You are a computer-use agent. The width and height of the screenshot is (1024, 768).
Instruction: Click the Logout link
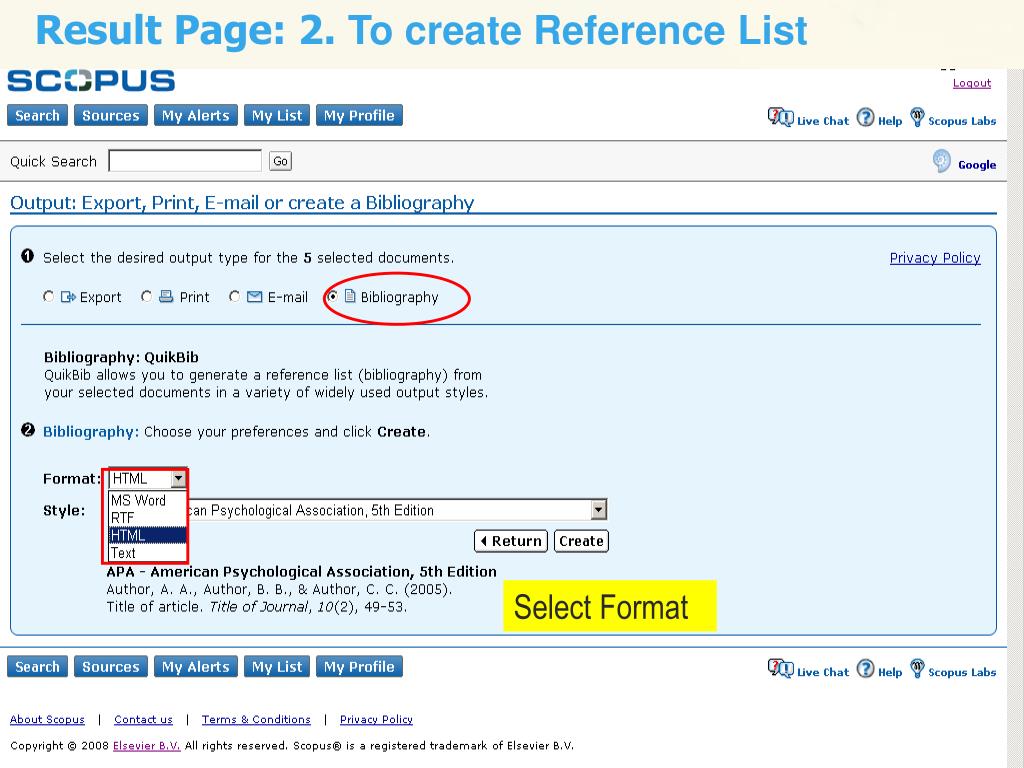(x=972, y=83)
